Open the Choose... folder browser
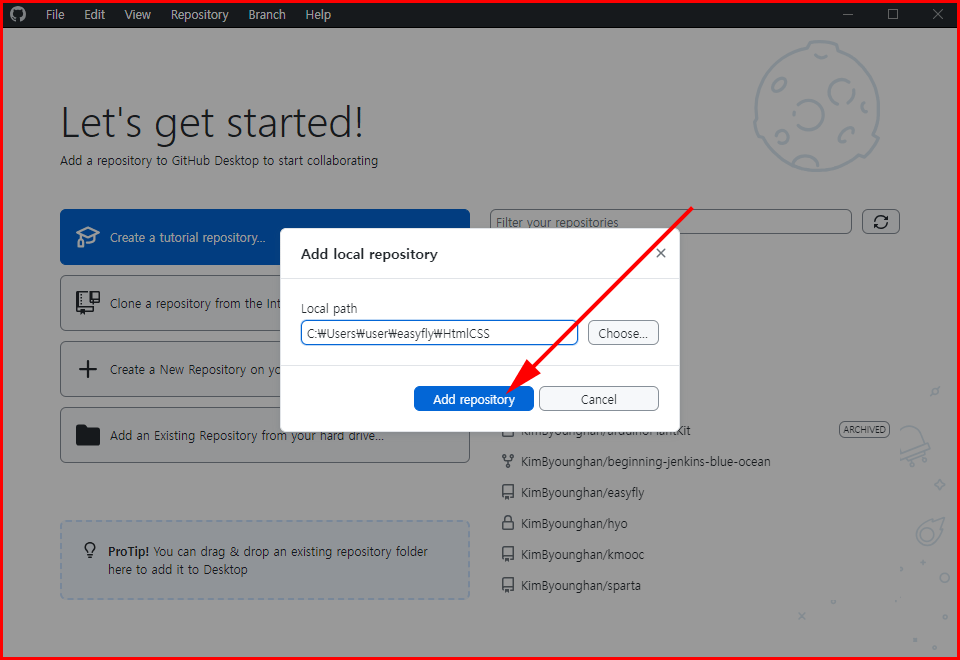The width and height of the screenshot is (960, 660). [623, 333]
